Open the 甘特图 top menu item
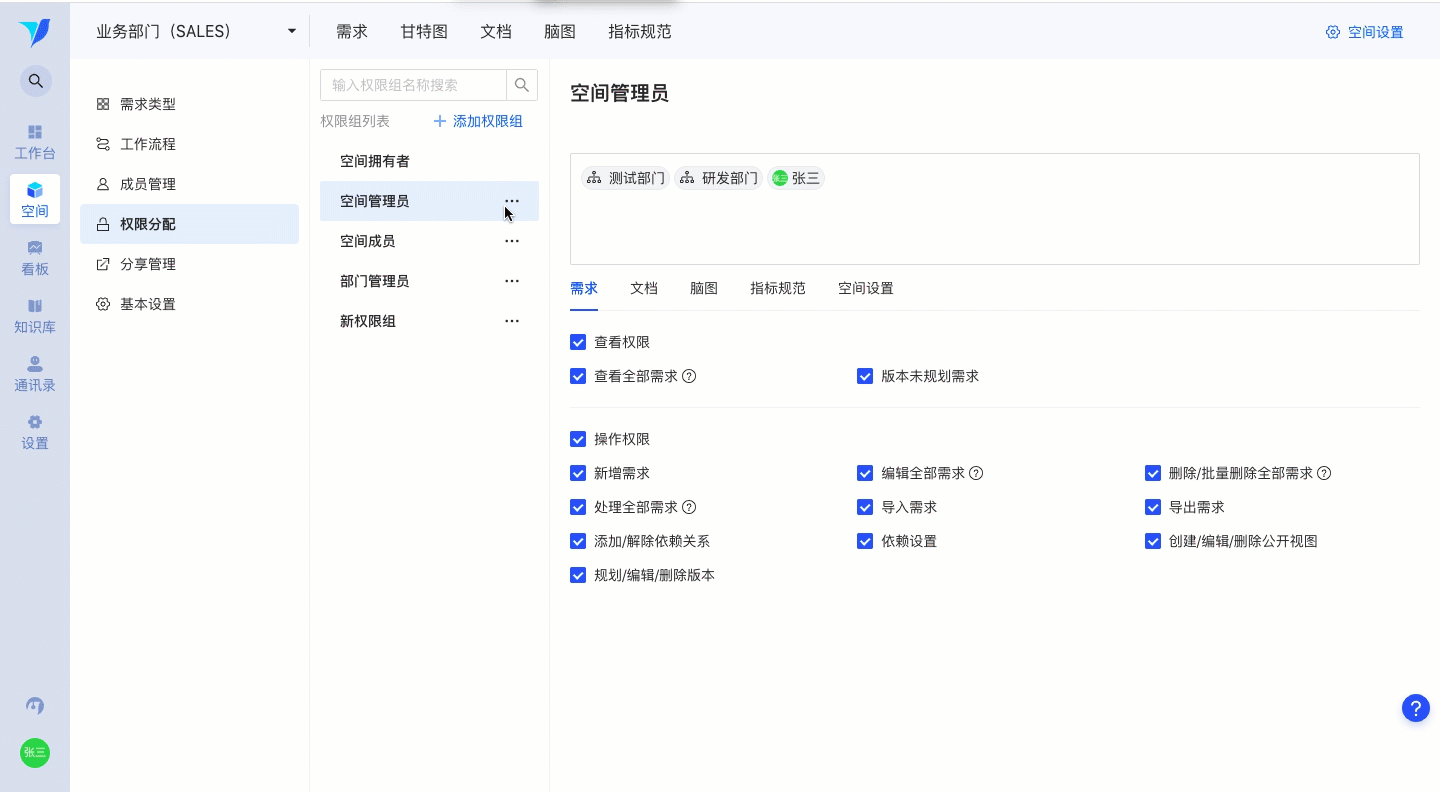Screen dimensions: 1440x792 [424, 31]
